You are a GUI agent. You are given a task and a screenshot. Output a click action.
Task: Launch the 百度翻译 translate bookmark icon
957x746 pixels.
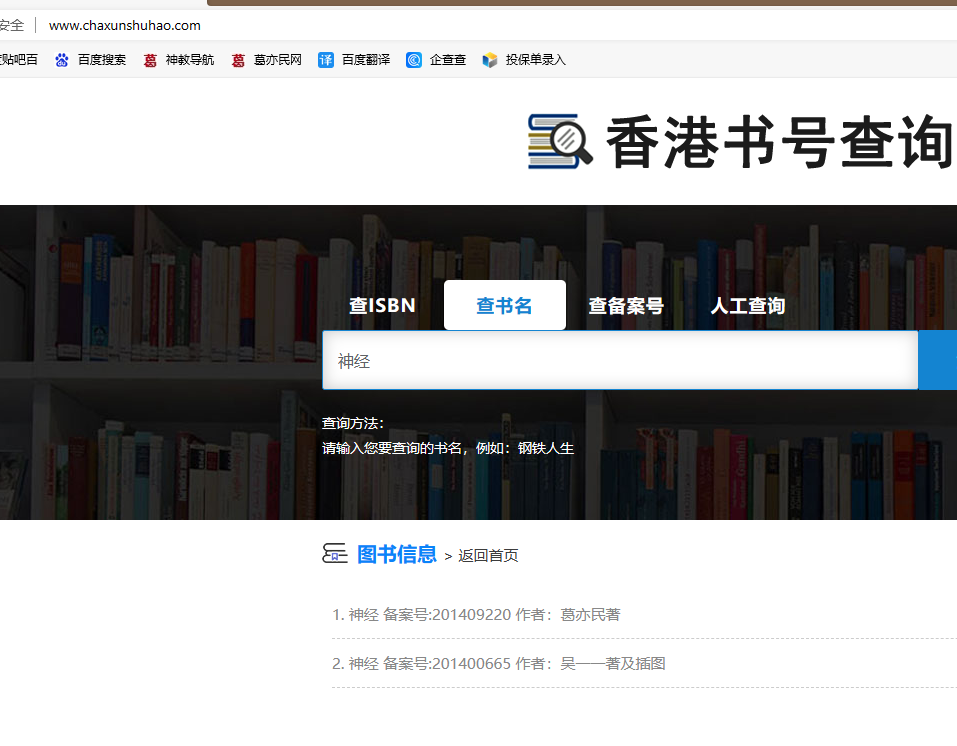point(326,60)
